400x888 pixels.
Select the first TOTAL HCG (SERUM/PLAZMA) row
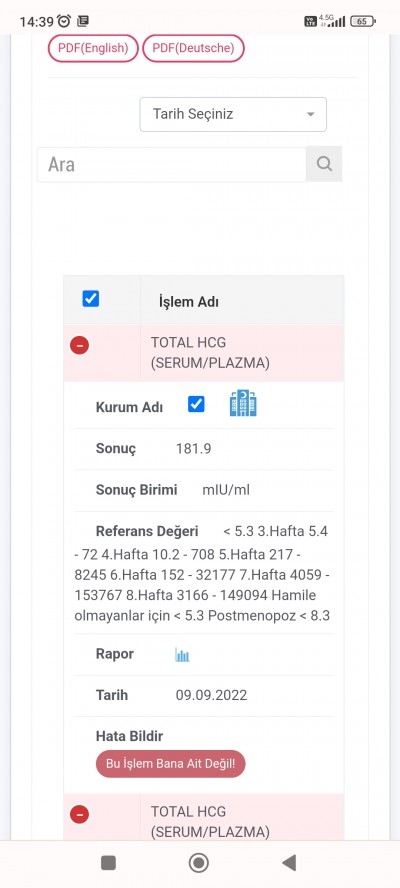(203, 353)
